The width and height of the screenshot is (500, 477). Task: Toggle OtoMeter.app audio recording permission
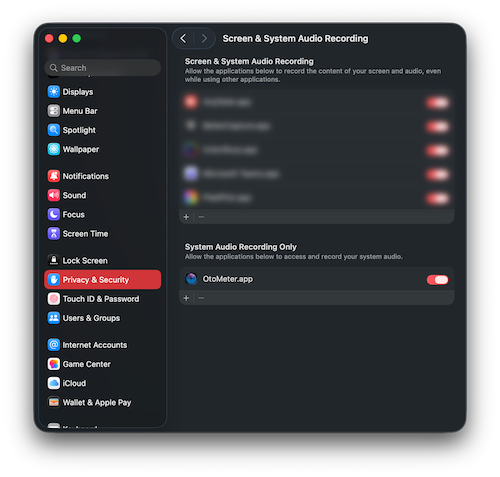437,280
